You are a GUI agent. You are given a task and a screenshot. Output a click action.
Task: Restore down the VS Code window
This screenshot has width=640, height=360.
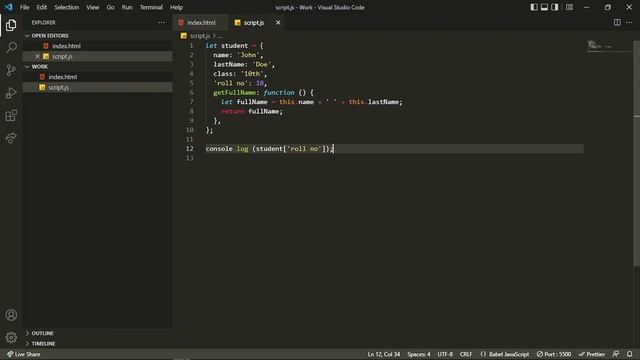(607, 7)
